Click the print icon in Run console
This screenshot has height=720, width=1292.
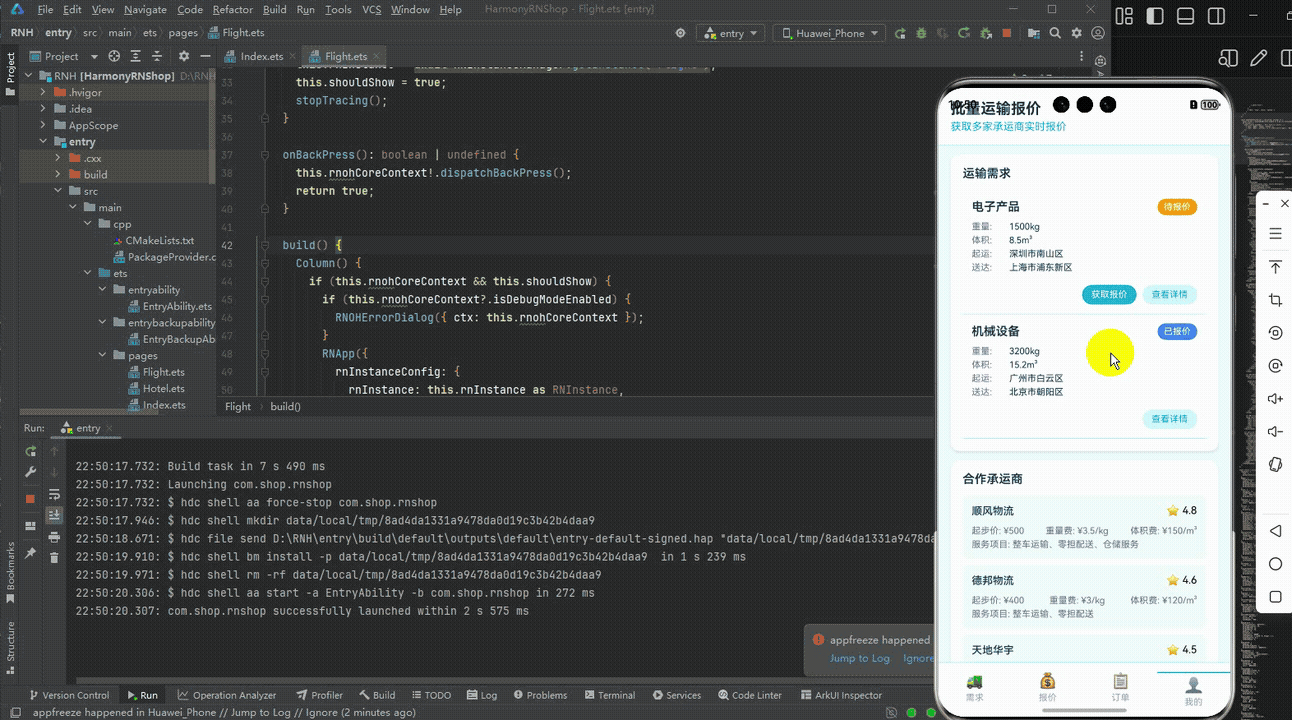54,537
